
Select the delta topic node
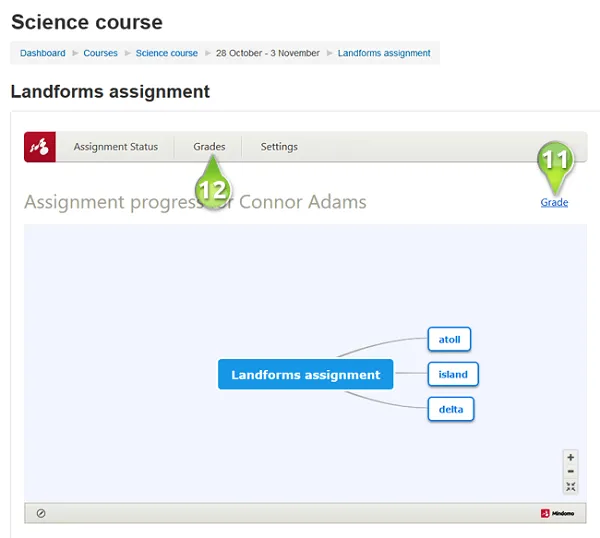click(450, 409)
